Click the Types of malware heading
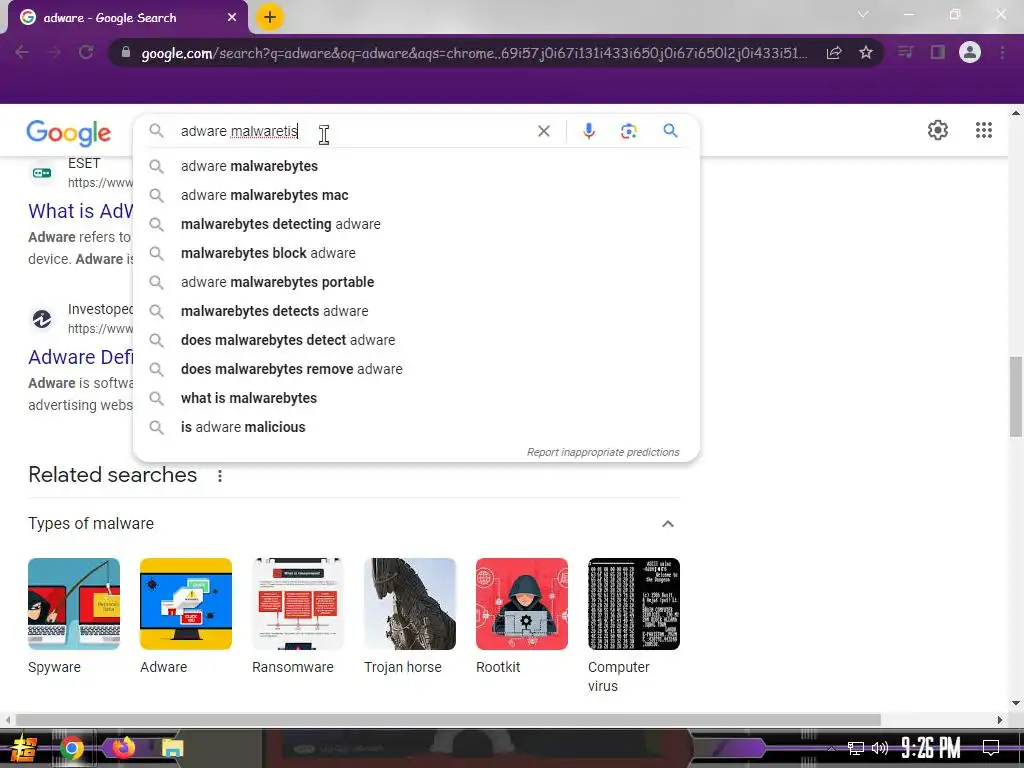The height and width of the screenshot is (768, 1024). click(x=91, y=524)
